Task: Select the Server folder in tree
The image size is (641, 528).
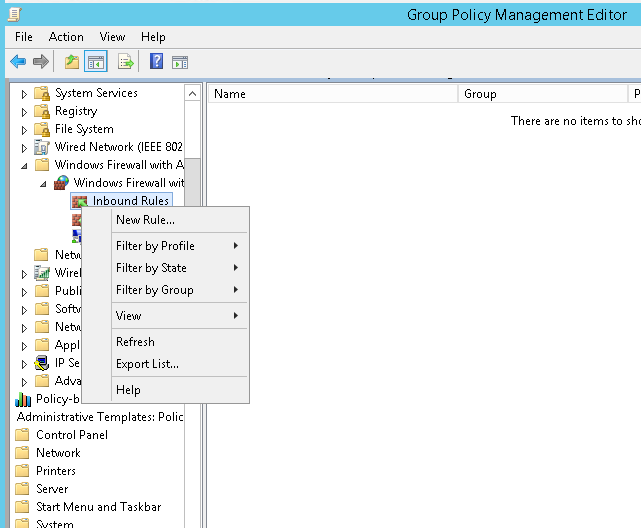Action: [52, 489]
